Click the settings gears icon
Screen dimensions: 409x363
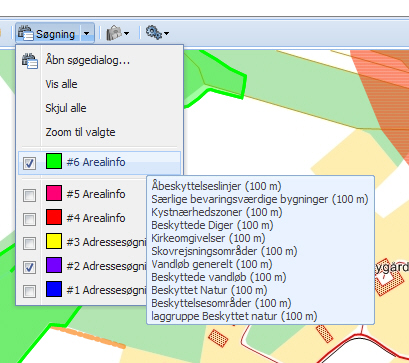coord(153,33)
